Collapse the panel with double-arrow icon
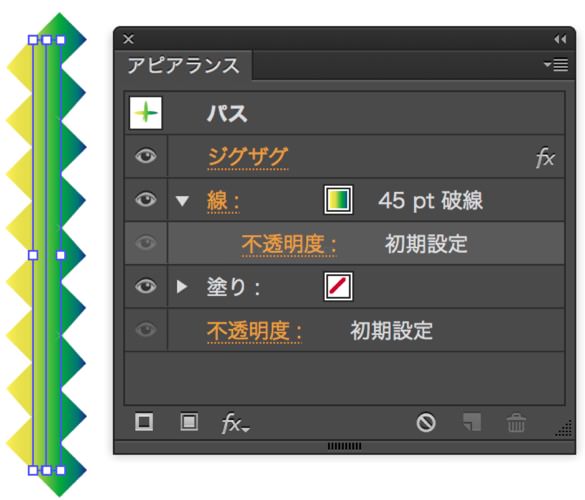The height and width of the screenshot is (500, 585). pyautogui.click(x=560, y=39)
